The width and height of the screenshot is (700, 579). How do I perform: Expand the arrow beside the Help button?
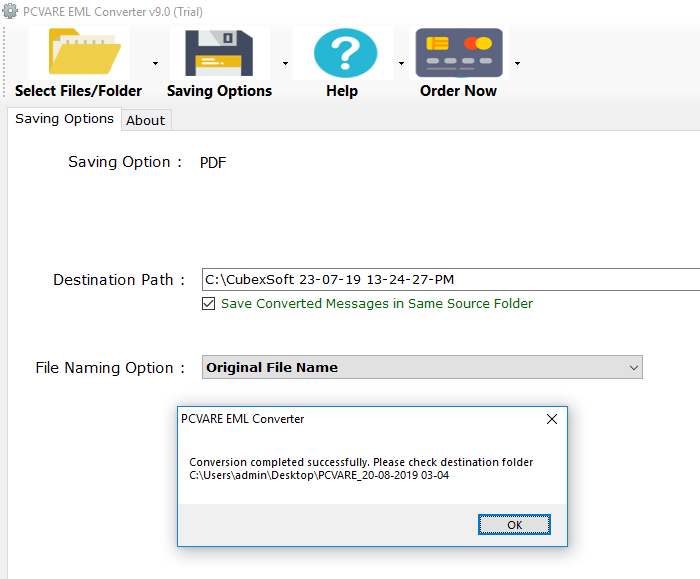401,63
